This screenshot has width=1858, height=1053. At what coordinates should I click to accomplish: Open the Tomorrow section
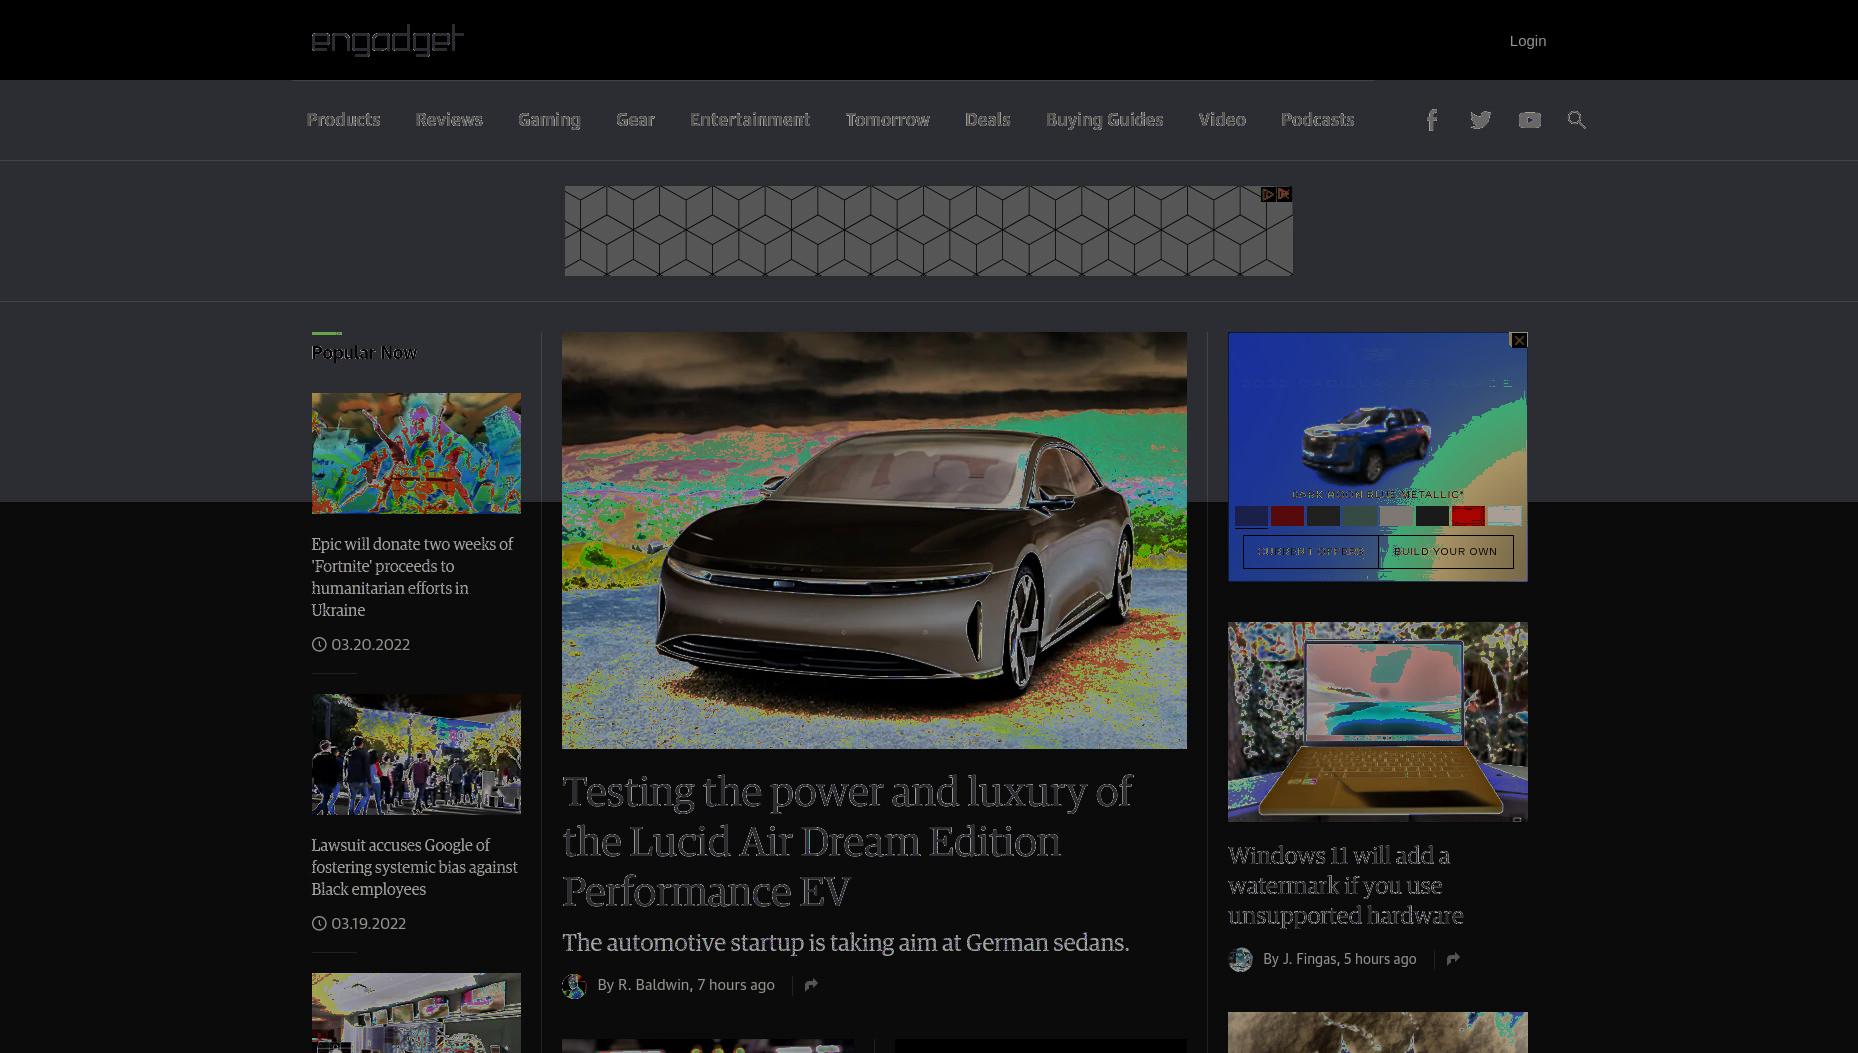coord(887,120)
